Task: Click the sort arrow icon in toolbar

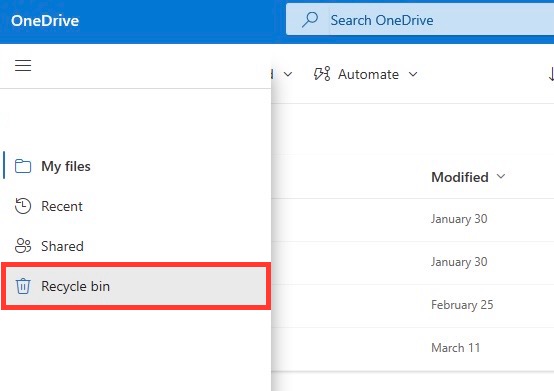Action: pos(550,74)
